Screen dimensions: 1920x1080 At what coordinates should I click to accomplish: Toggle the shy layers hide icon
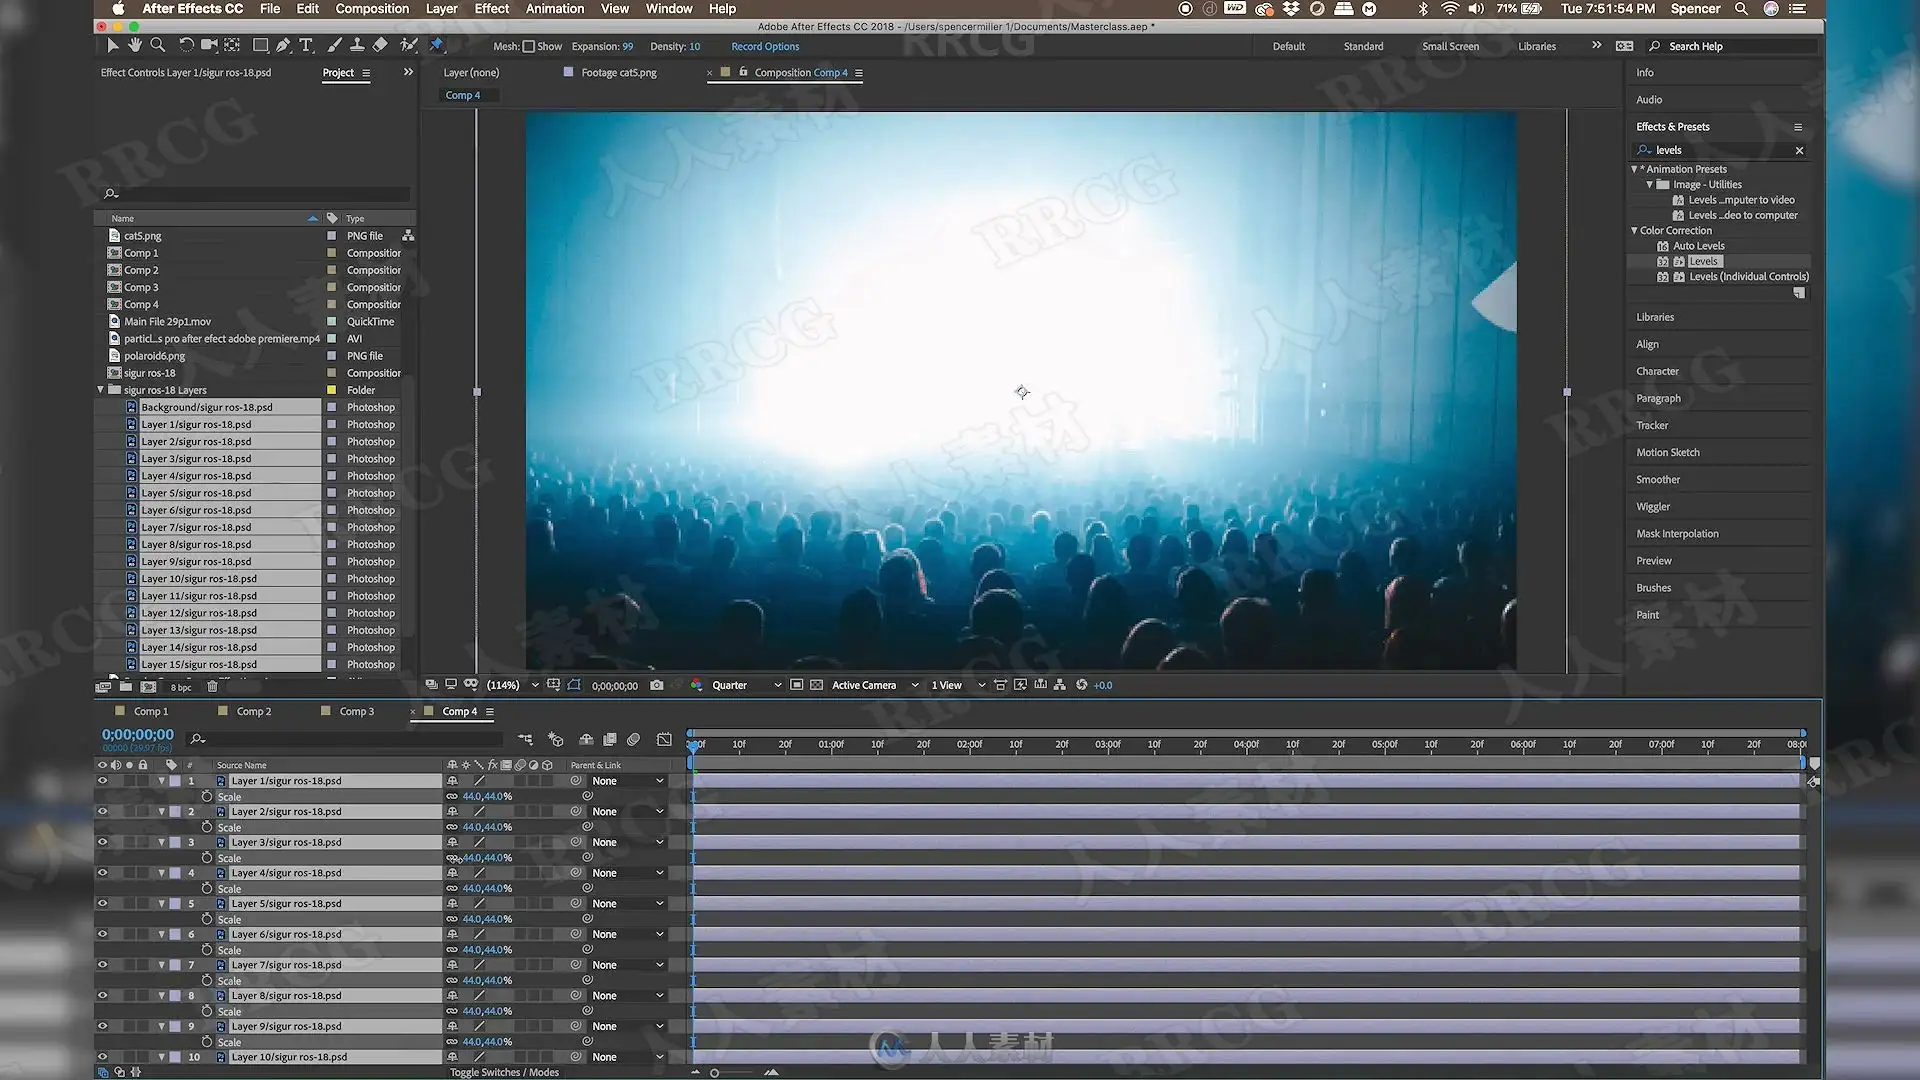[586, 739]
